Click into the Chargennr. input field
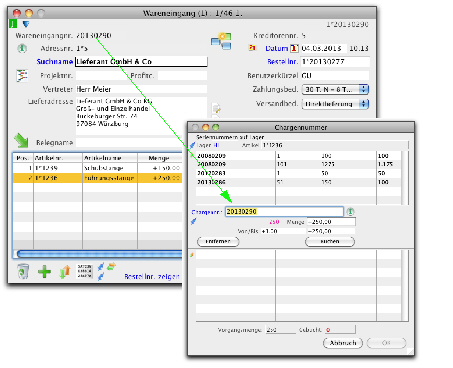Image resolution: width=453 pixels, height=368 pixels. 284,212
